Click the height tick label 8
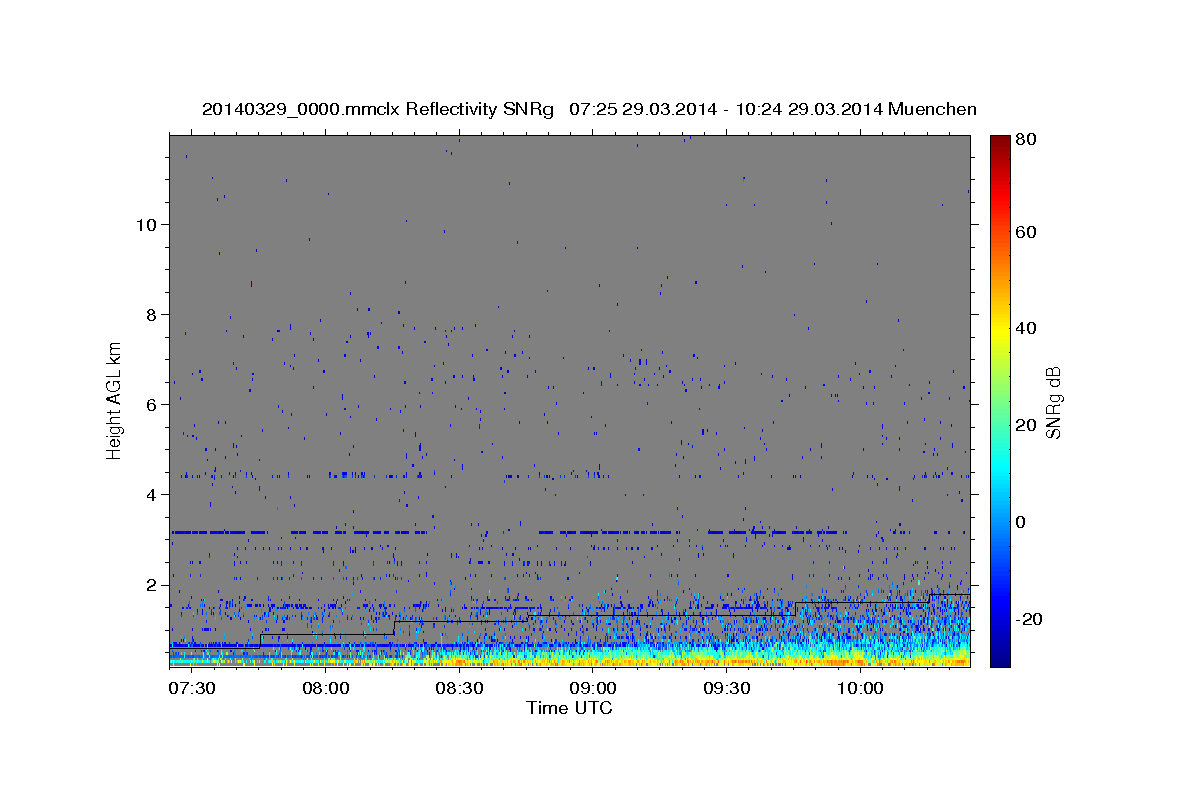This screenshot has height=800, width=1200. [151, 314]
